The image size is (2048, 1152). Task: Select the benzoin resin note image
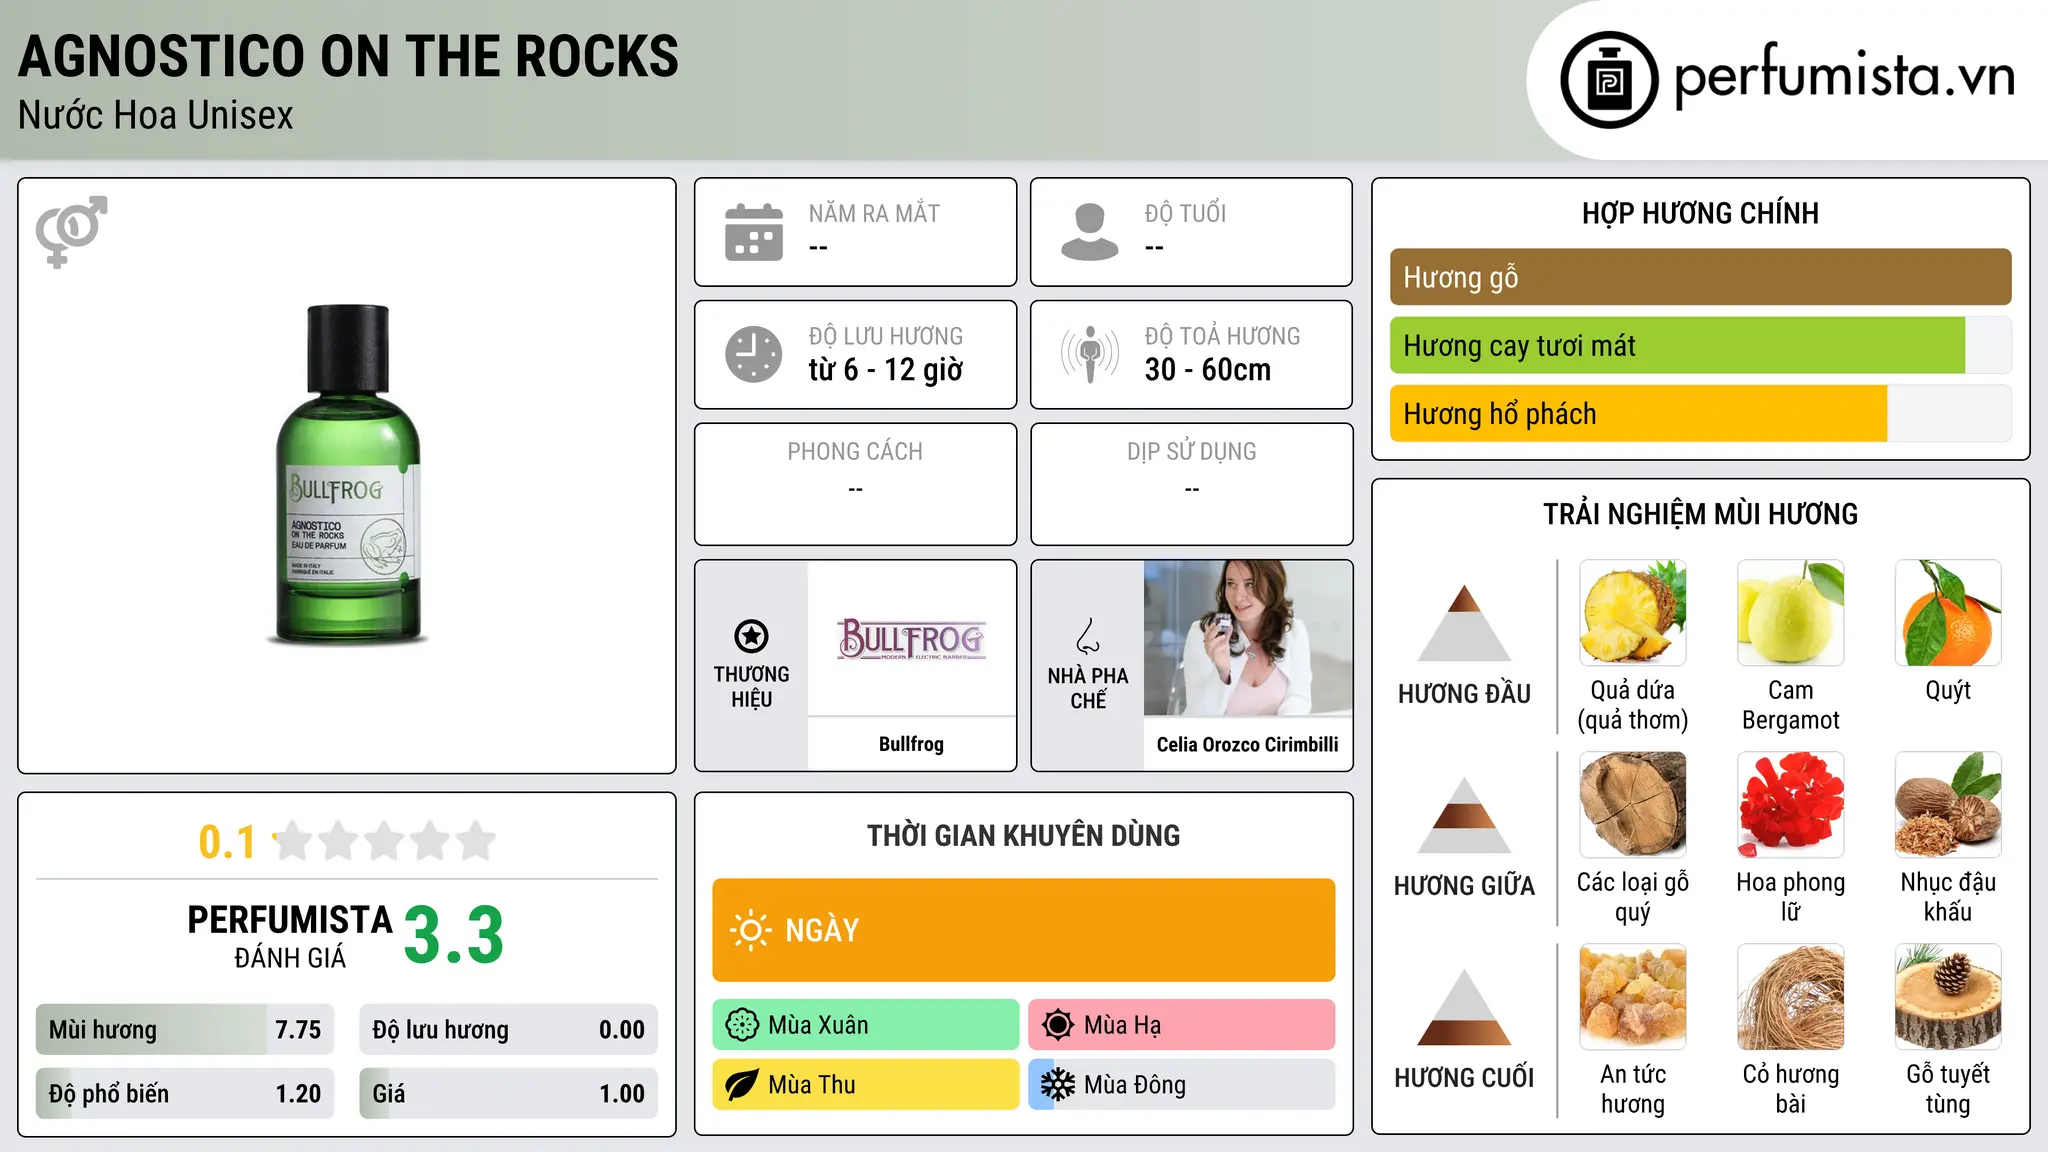click(1633, 997)
